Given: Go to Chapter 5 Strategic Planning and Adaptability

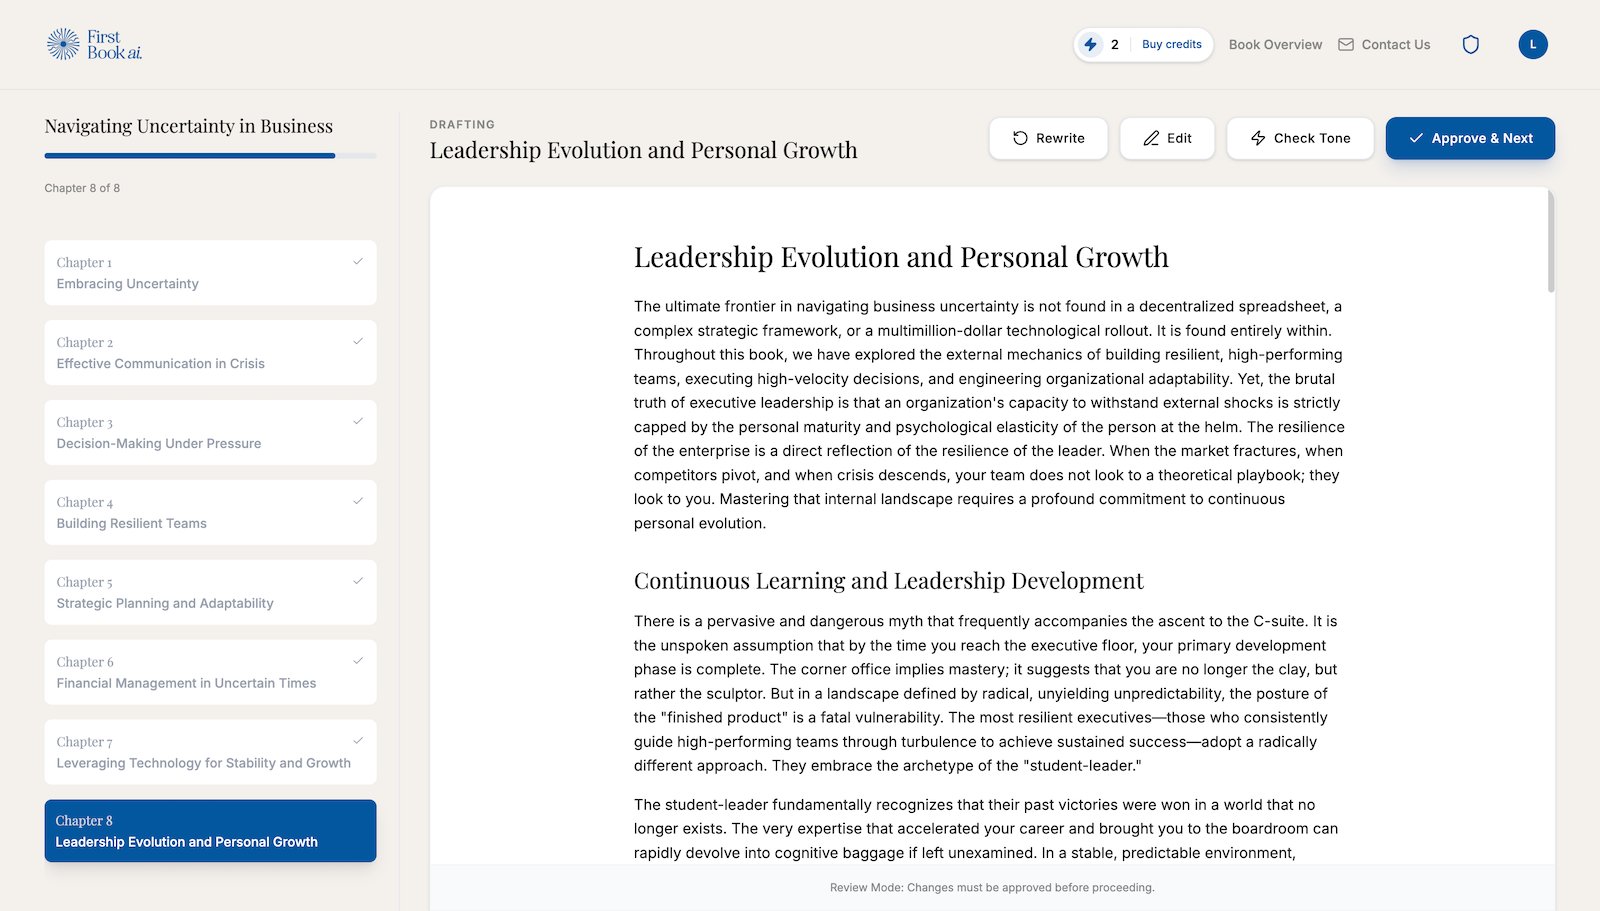Looking at the screenshot, I should (210, 593).
